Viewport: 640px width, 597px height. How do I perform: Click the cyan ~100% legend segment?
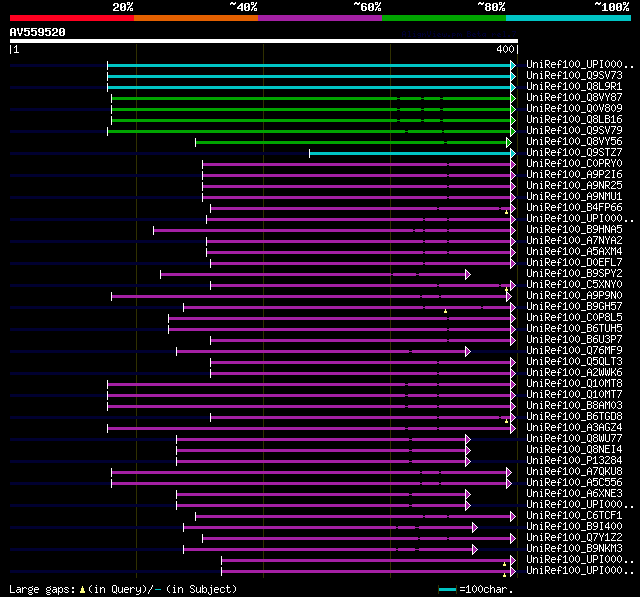coord(569,18)
